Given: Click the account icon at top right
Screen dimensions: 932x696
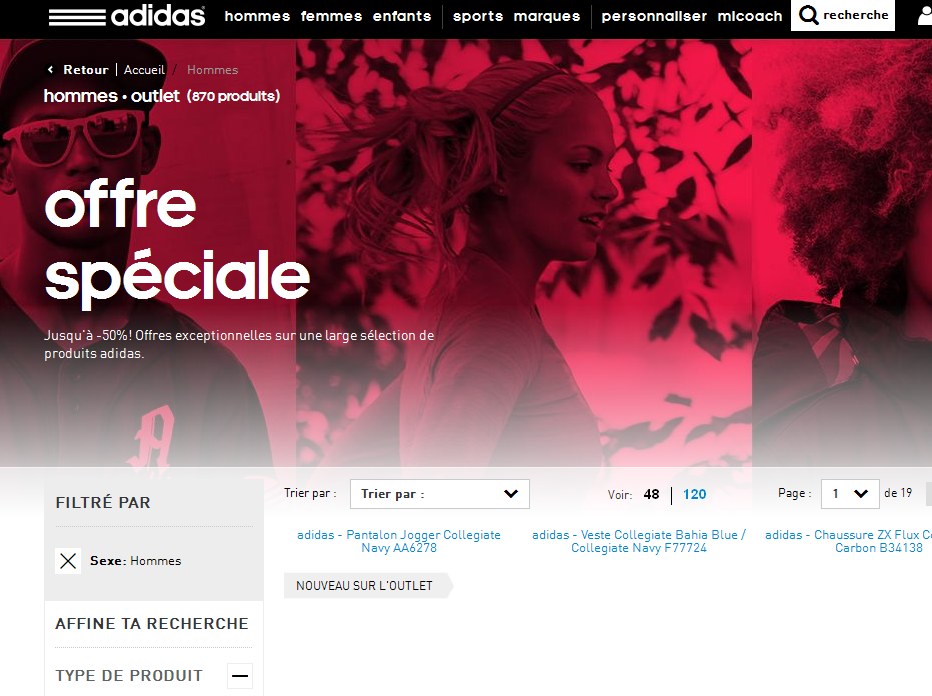Looking at the screenshot, I should (925, 16).
